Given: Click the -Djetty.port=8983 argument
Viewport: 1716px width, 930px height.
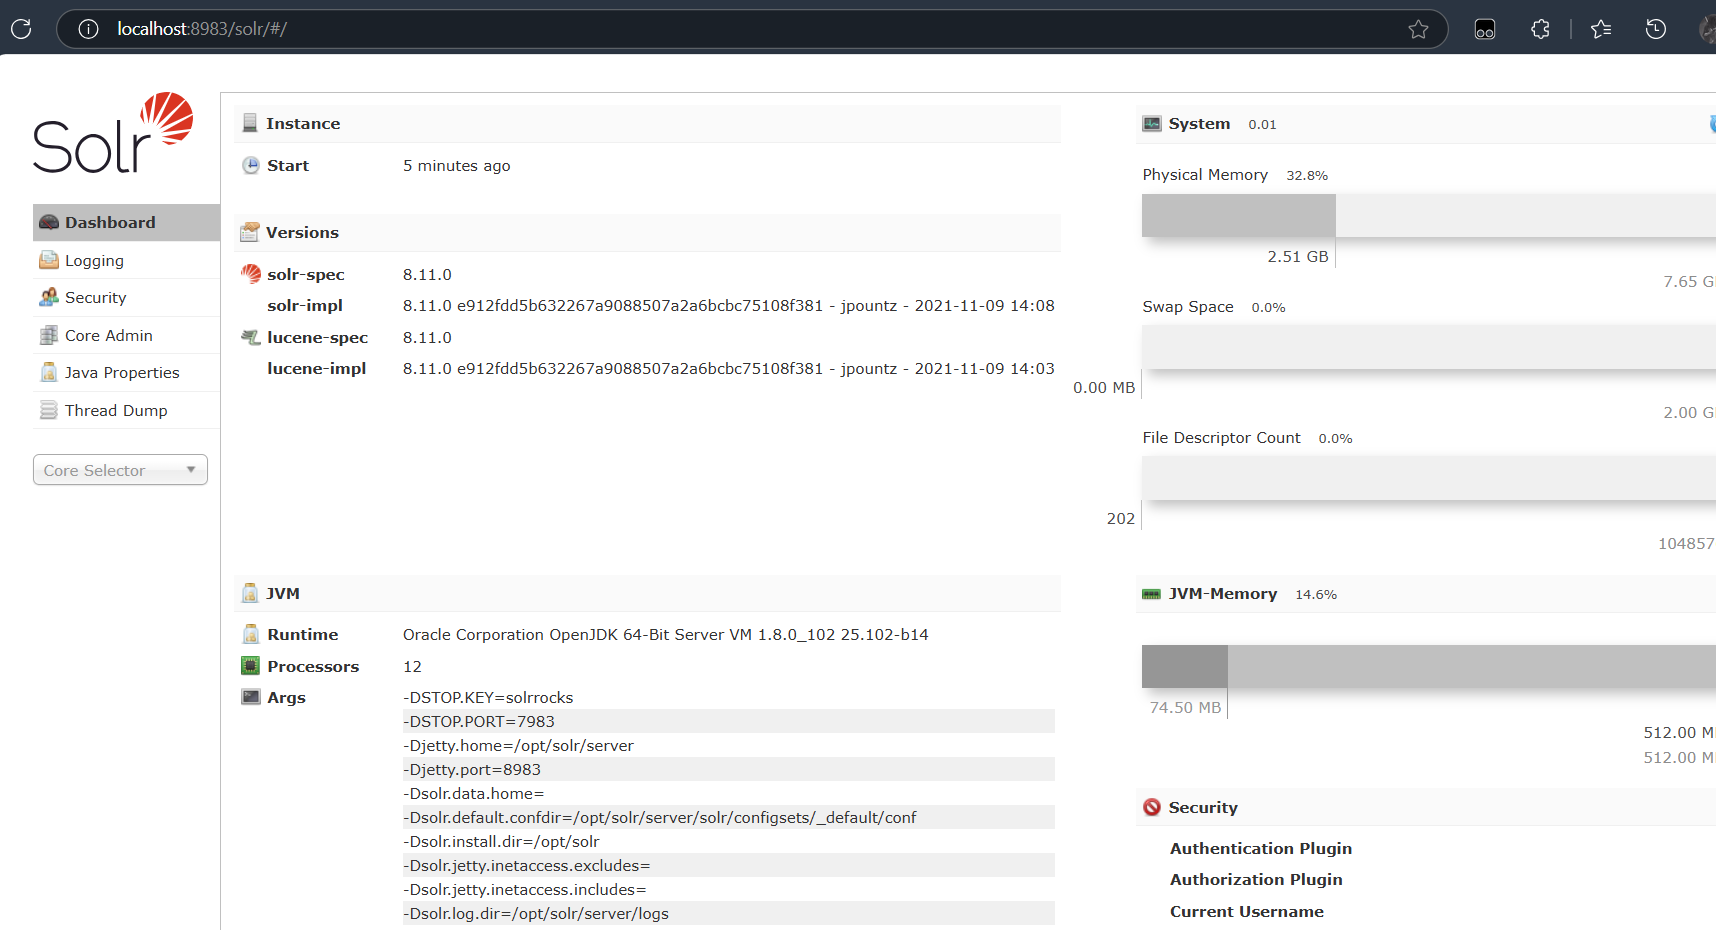Looking at the screenshot, I should 472,769.
